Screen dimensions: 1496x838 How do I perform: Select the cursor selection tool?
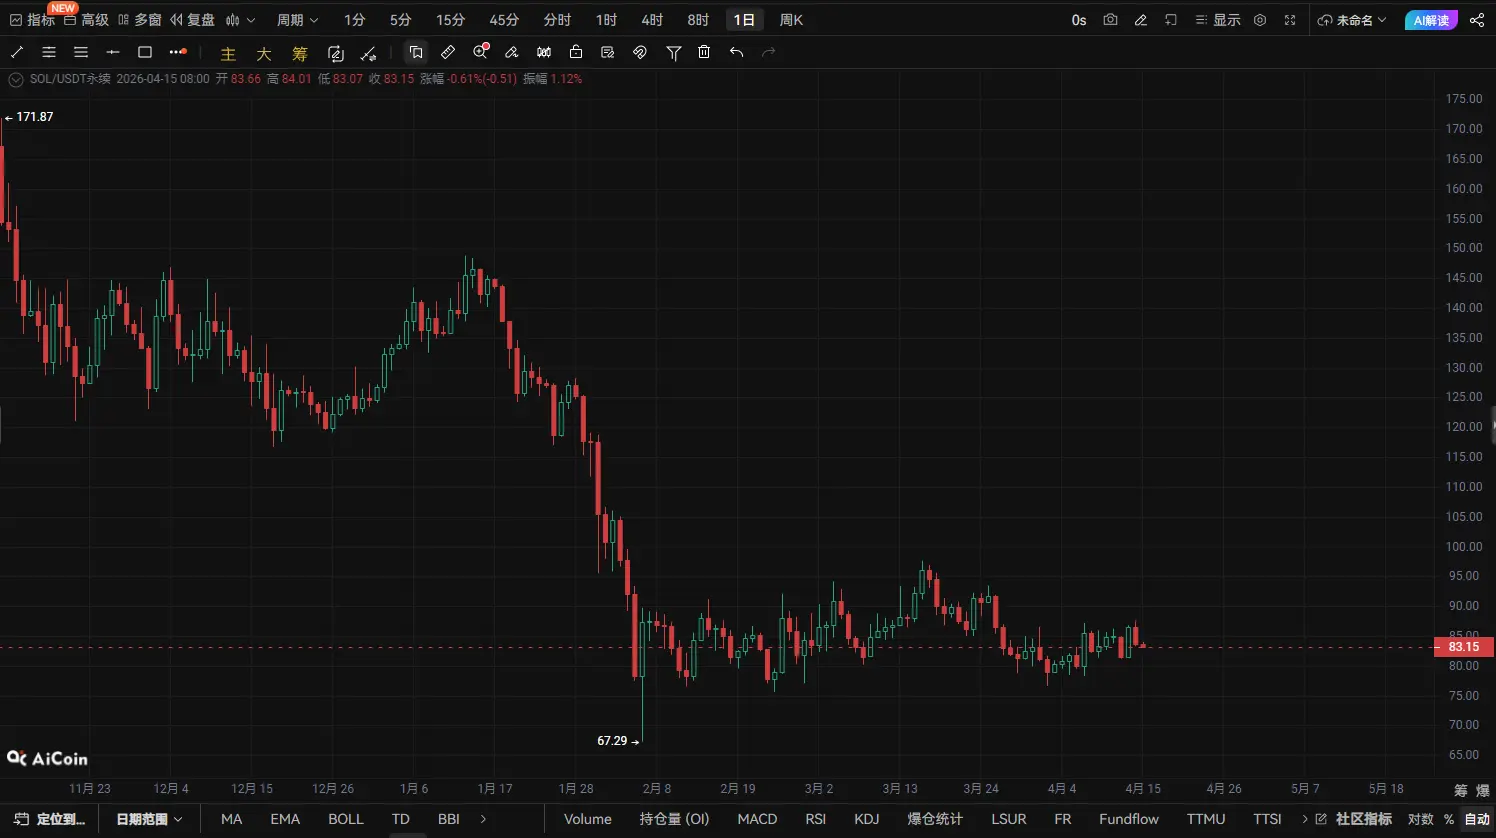416,52
